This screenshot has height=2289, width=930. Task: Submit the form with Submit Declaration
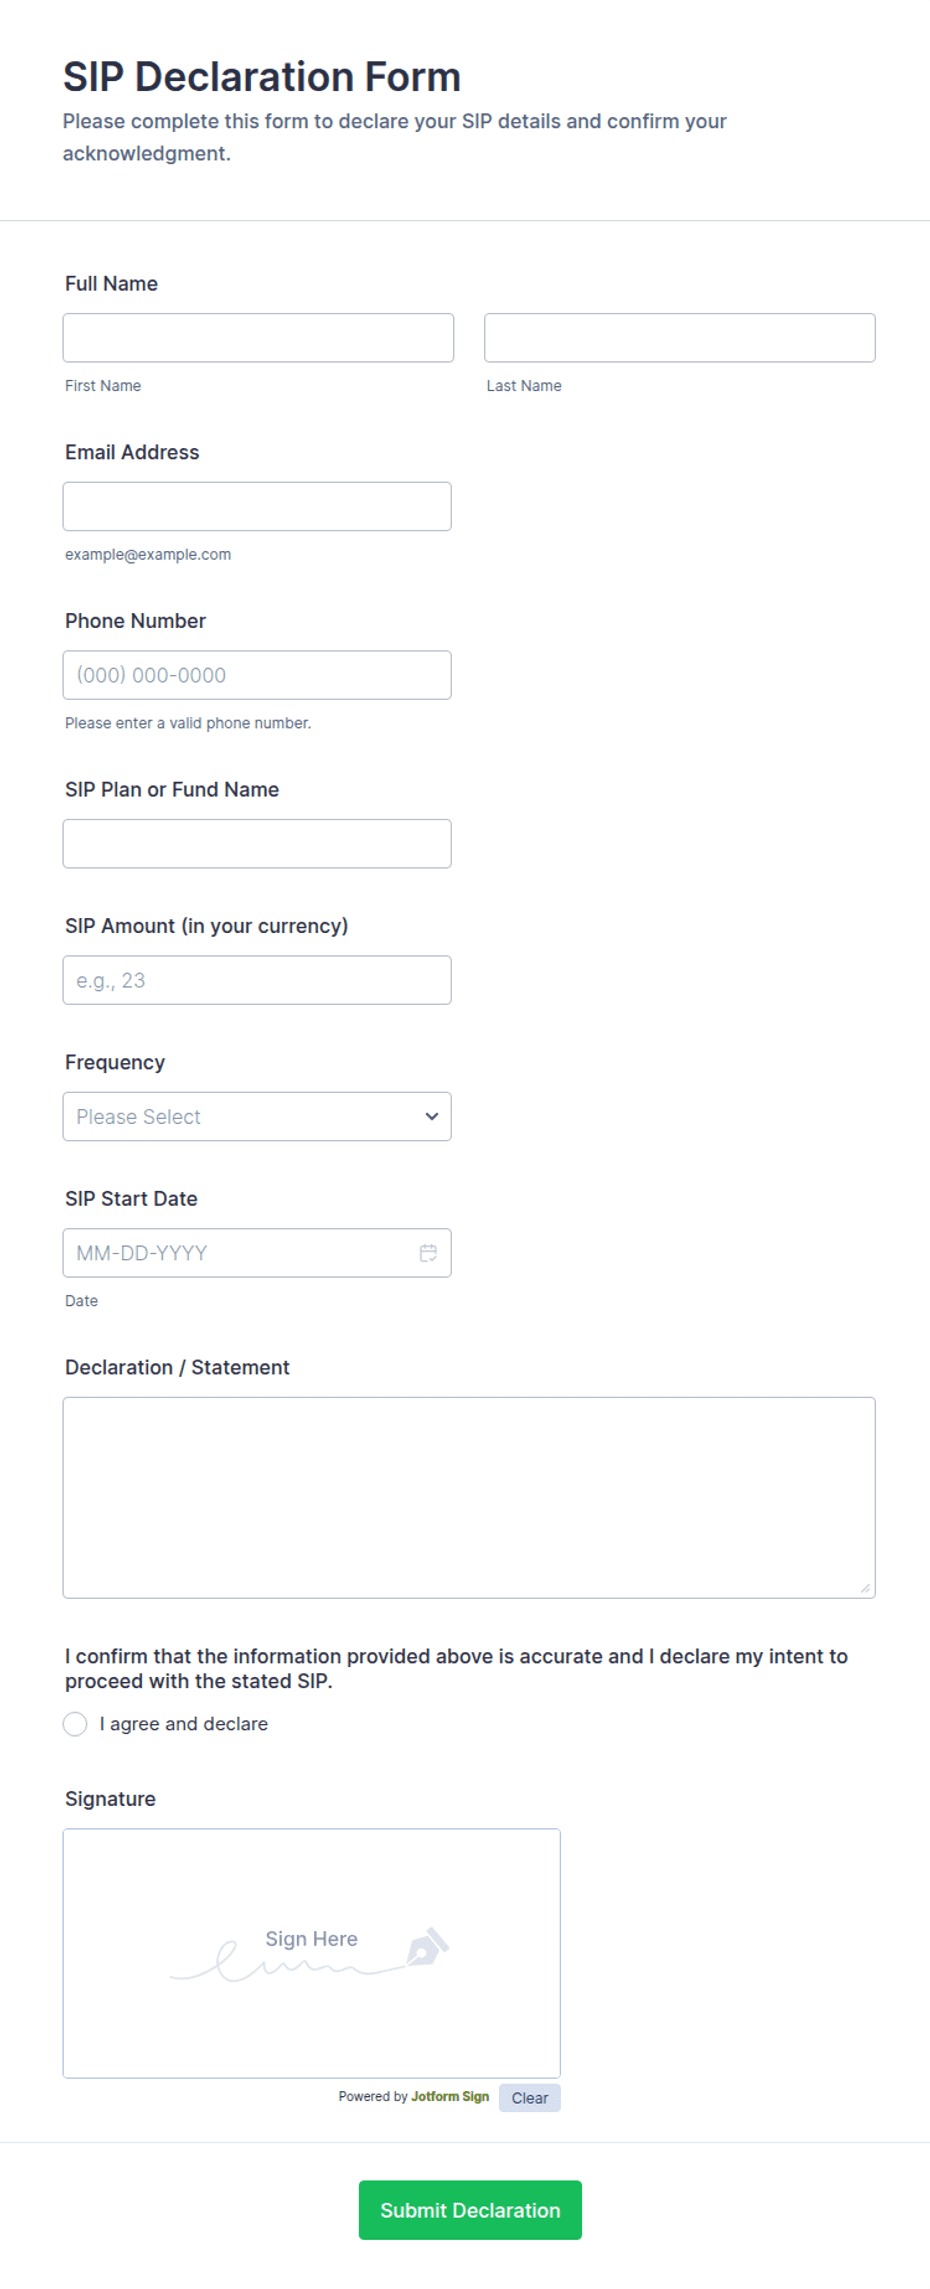pyautogui.click(x=470, y=2210)
